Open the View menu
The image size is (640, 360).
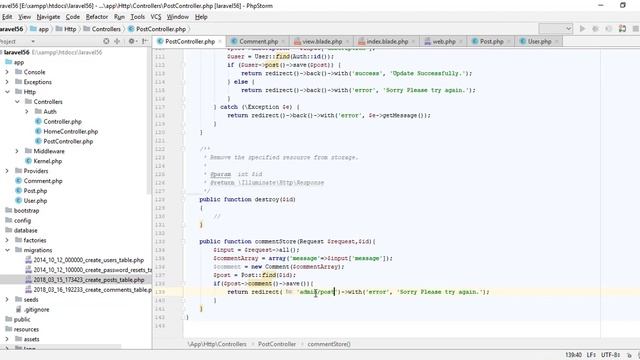click(24, 17)
